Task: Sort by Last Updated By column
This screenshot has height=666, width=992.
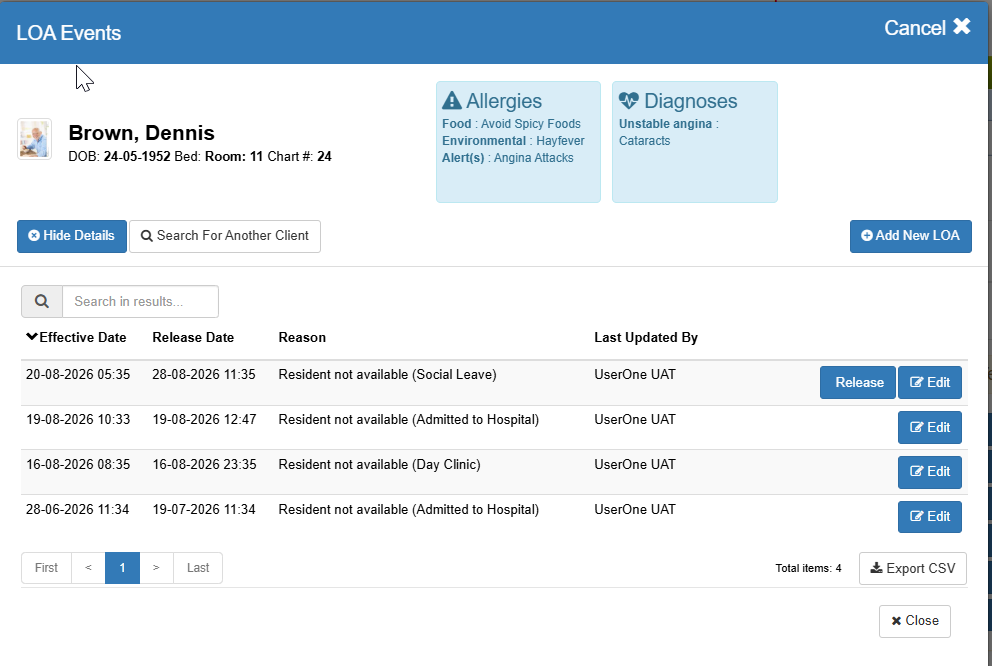Action: pos(646,338)
